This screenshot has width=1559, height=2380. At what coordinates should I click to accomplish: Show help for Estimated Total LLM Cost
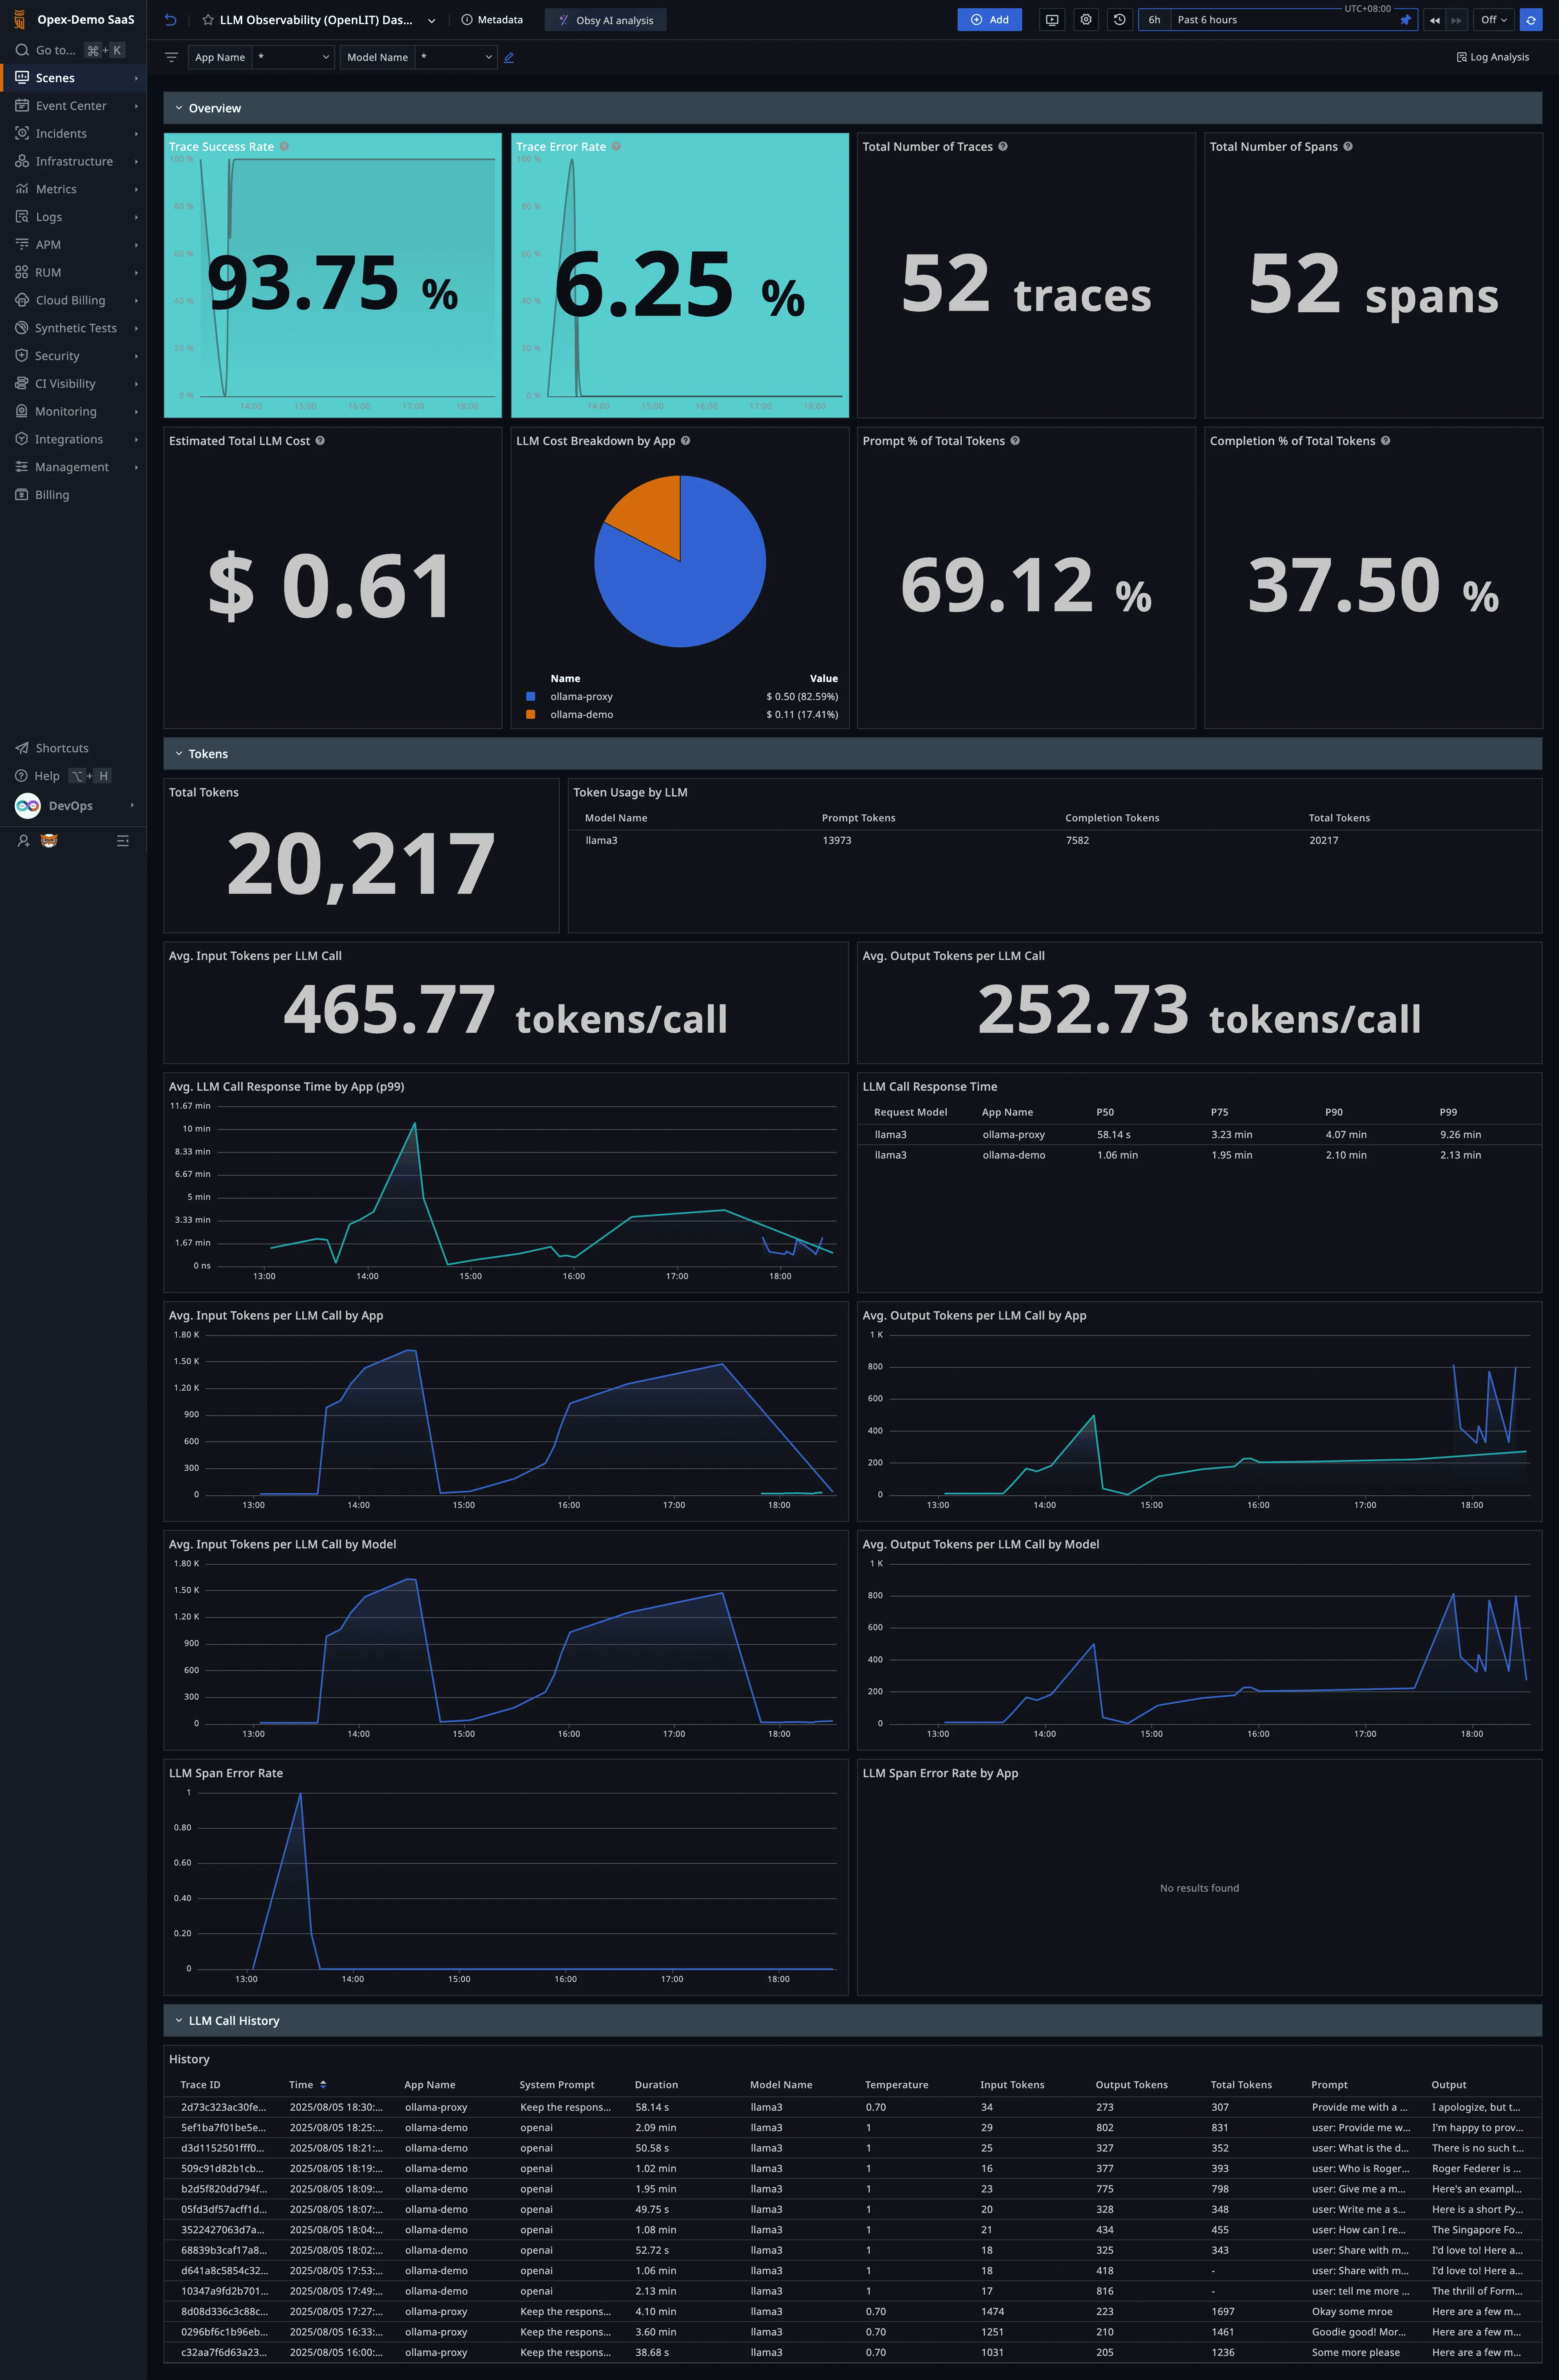pos(320,441)
